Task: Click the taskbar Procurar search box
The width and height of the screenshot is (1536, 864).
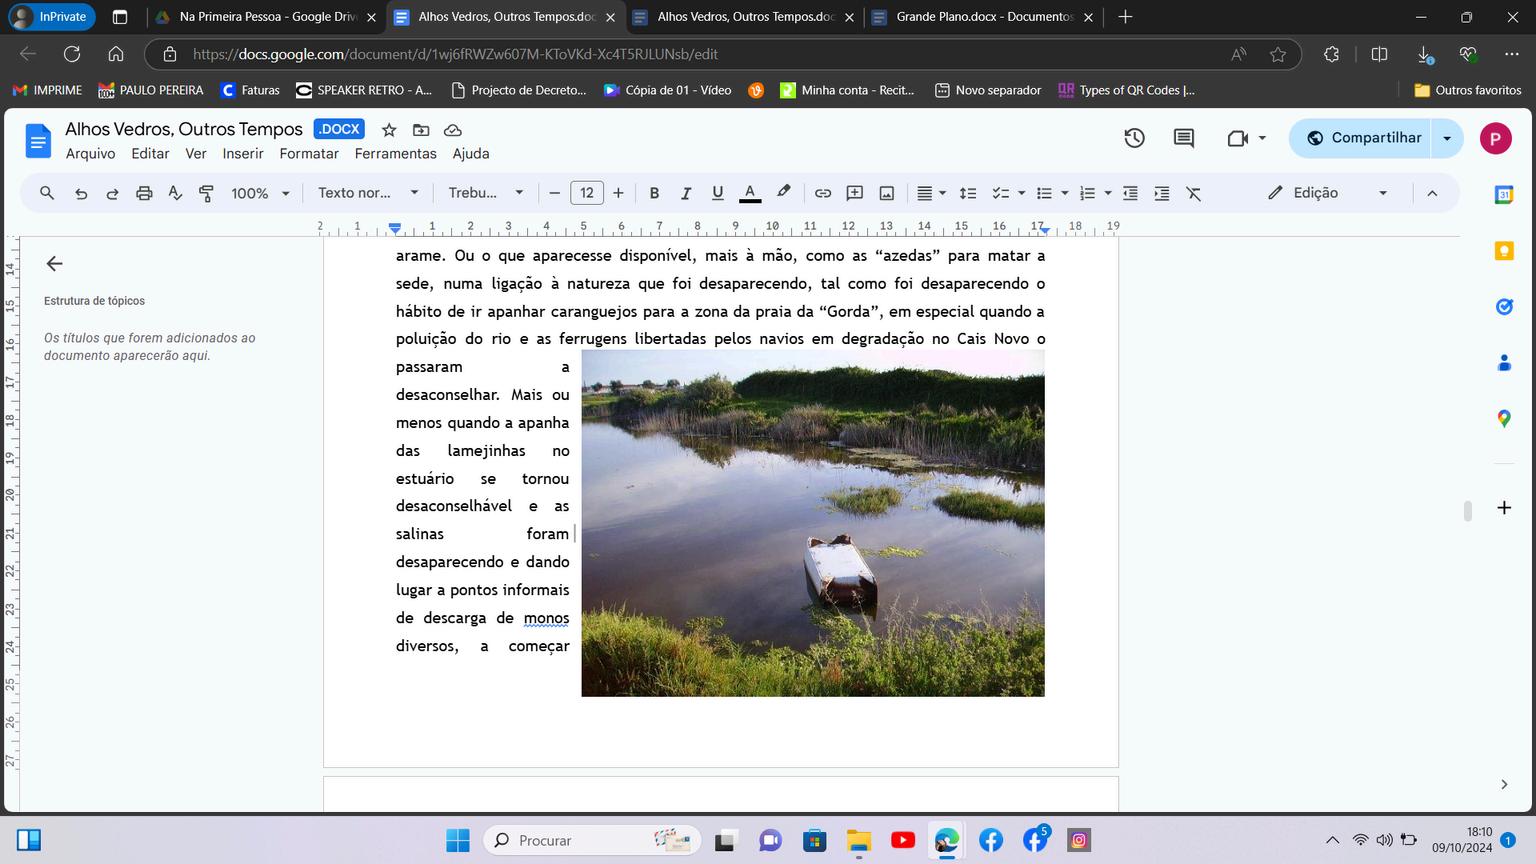Action: (x=592, y=840)
